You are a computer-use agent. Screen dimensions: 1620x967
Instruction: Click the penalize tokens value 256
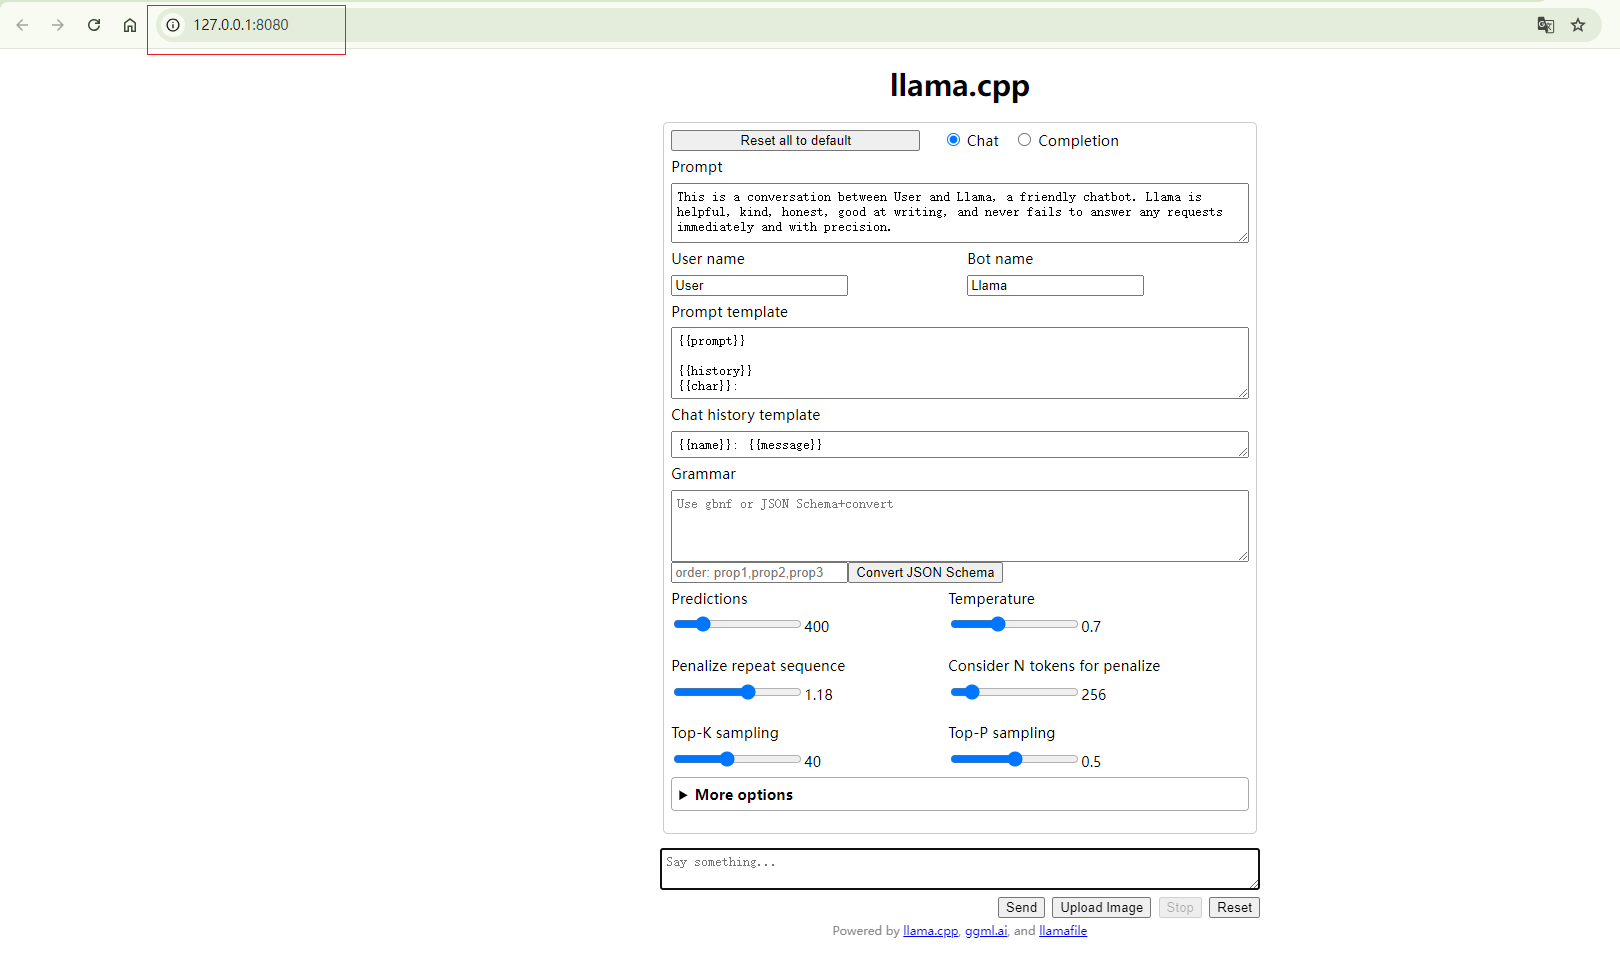coord(1094,695)
